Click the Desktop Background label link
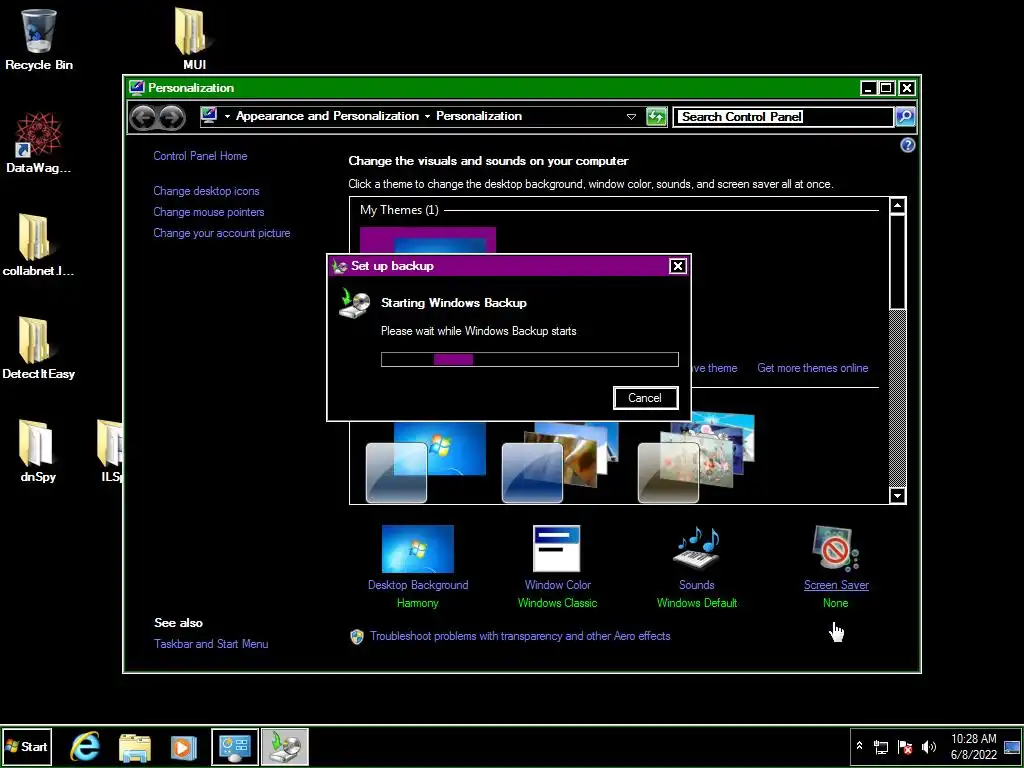1024x768 pixels. pyautogui.click(x=418, y=584)
